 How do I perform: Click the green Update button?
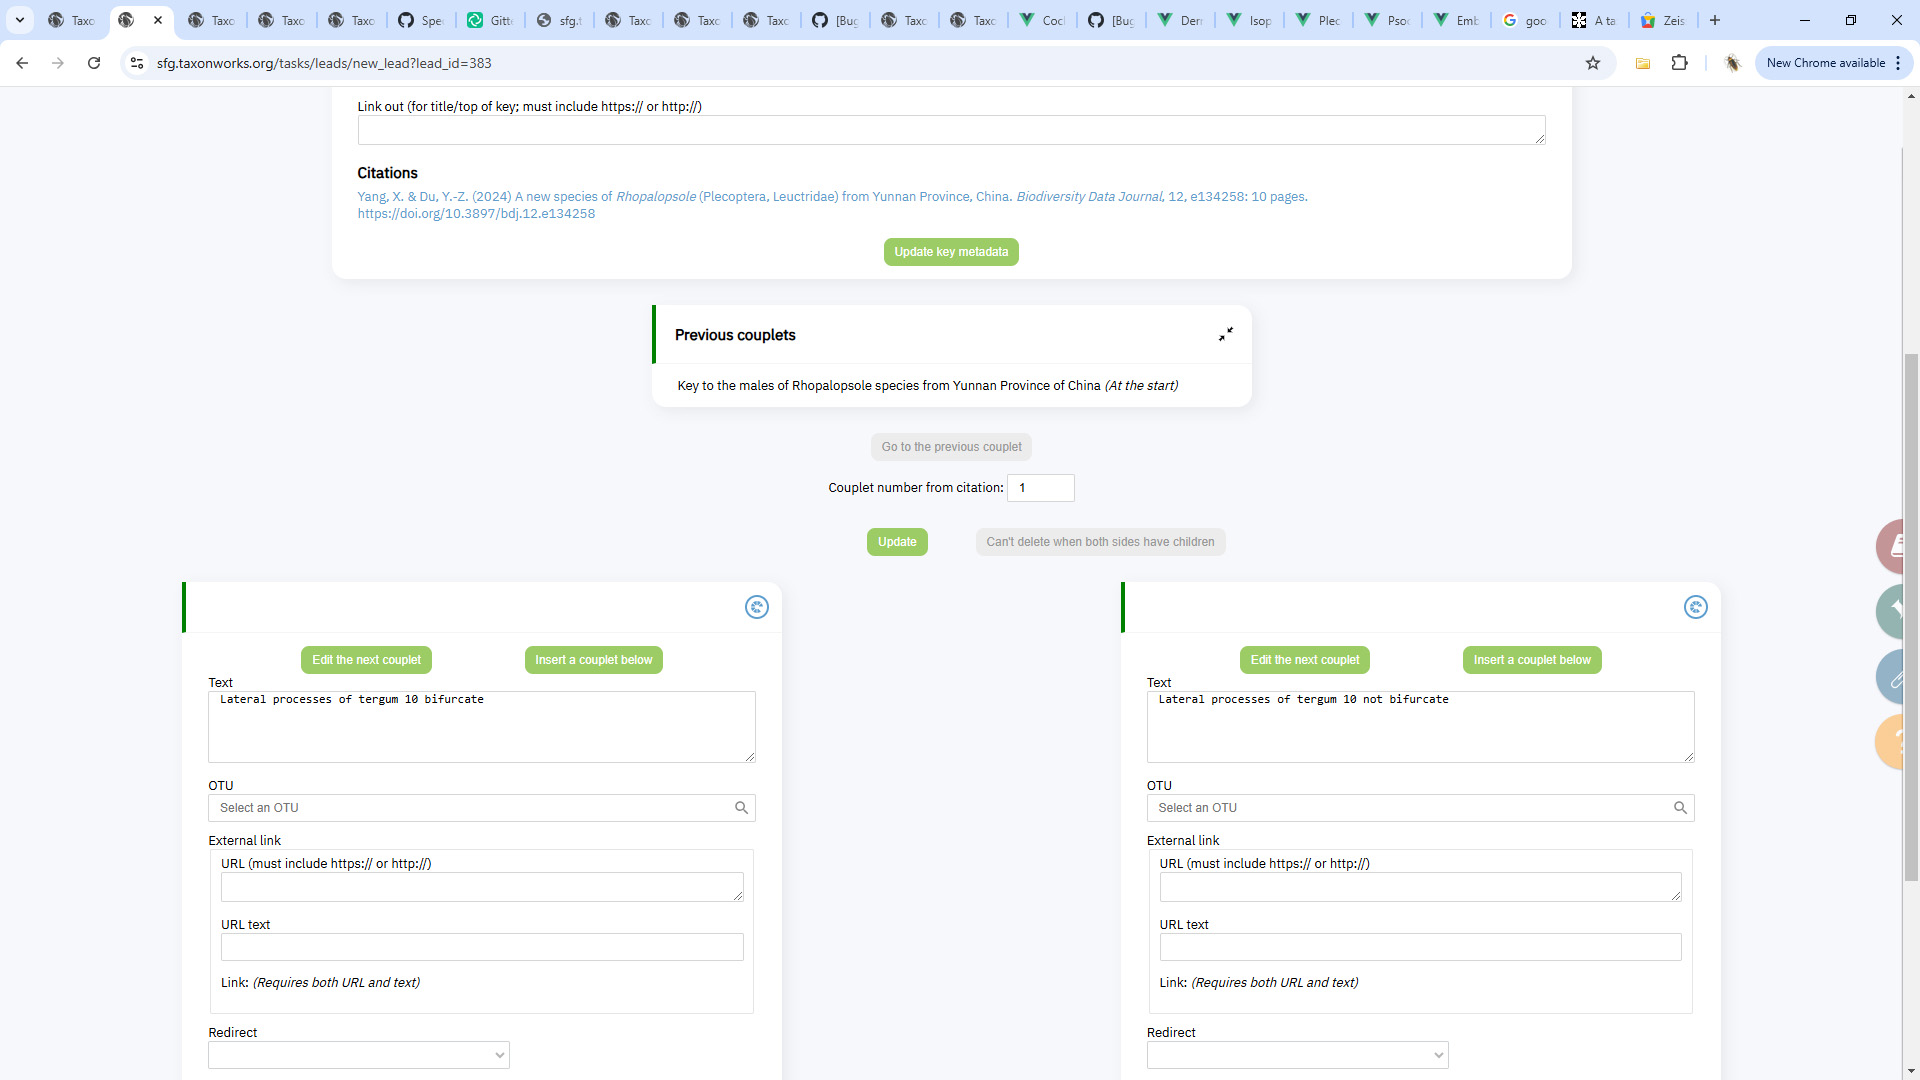click(897, 542)
